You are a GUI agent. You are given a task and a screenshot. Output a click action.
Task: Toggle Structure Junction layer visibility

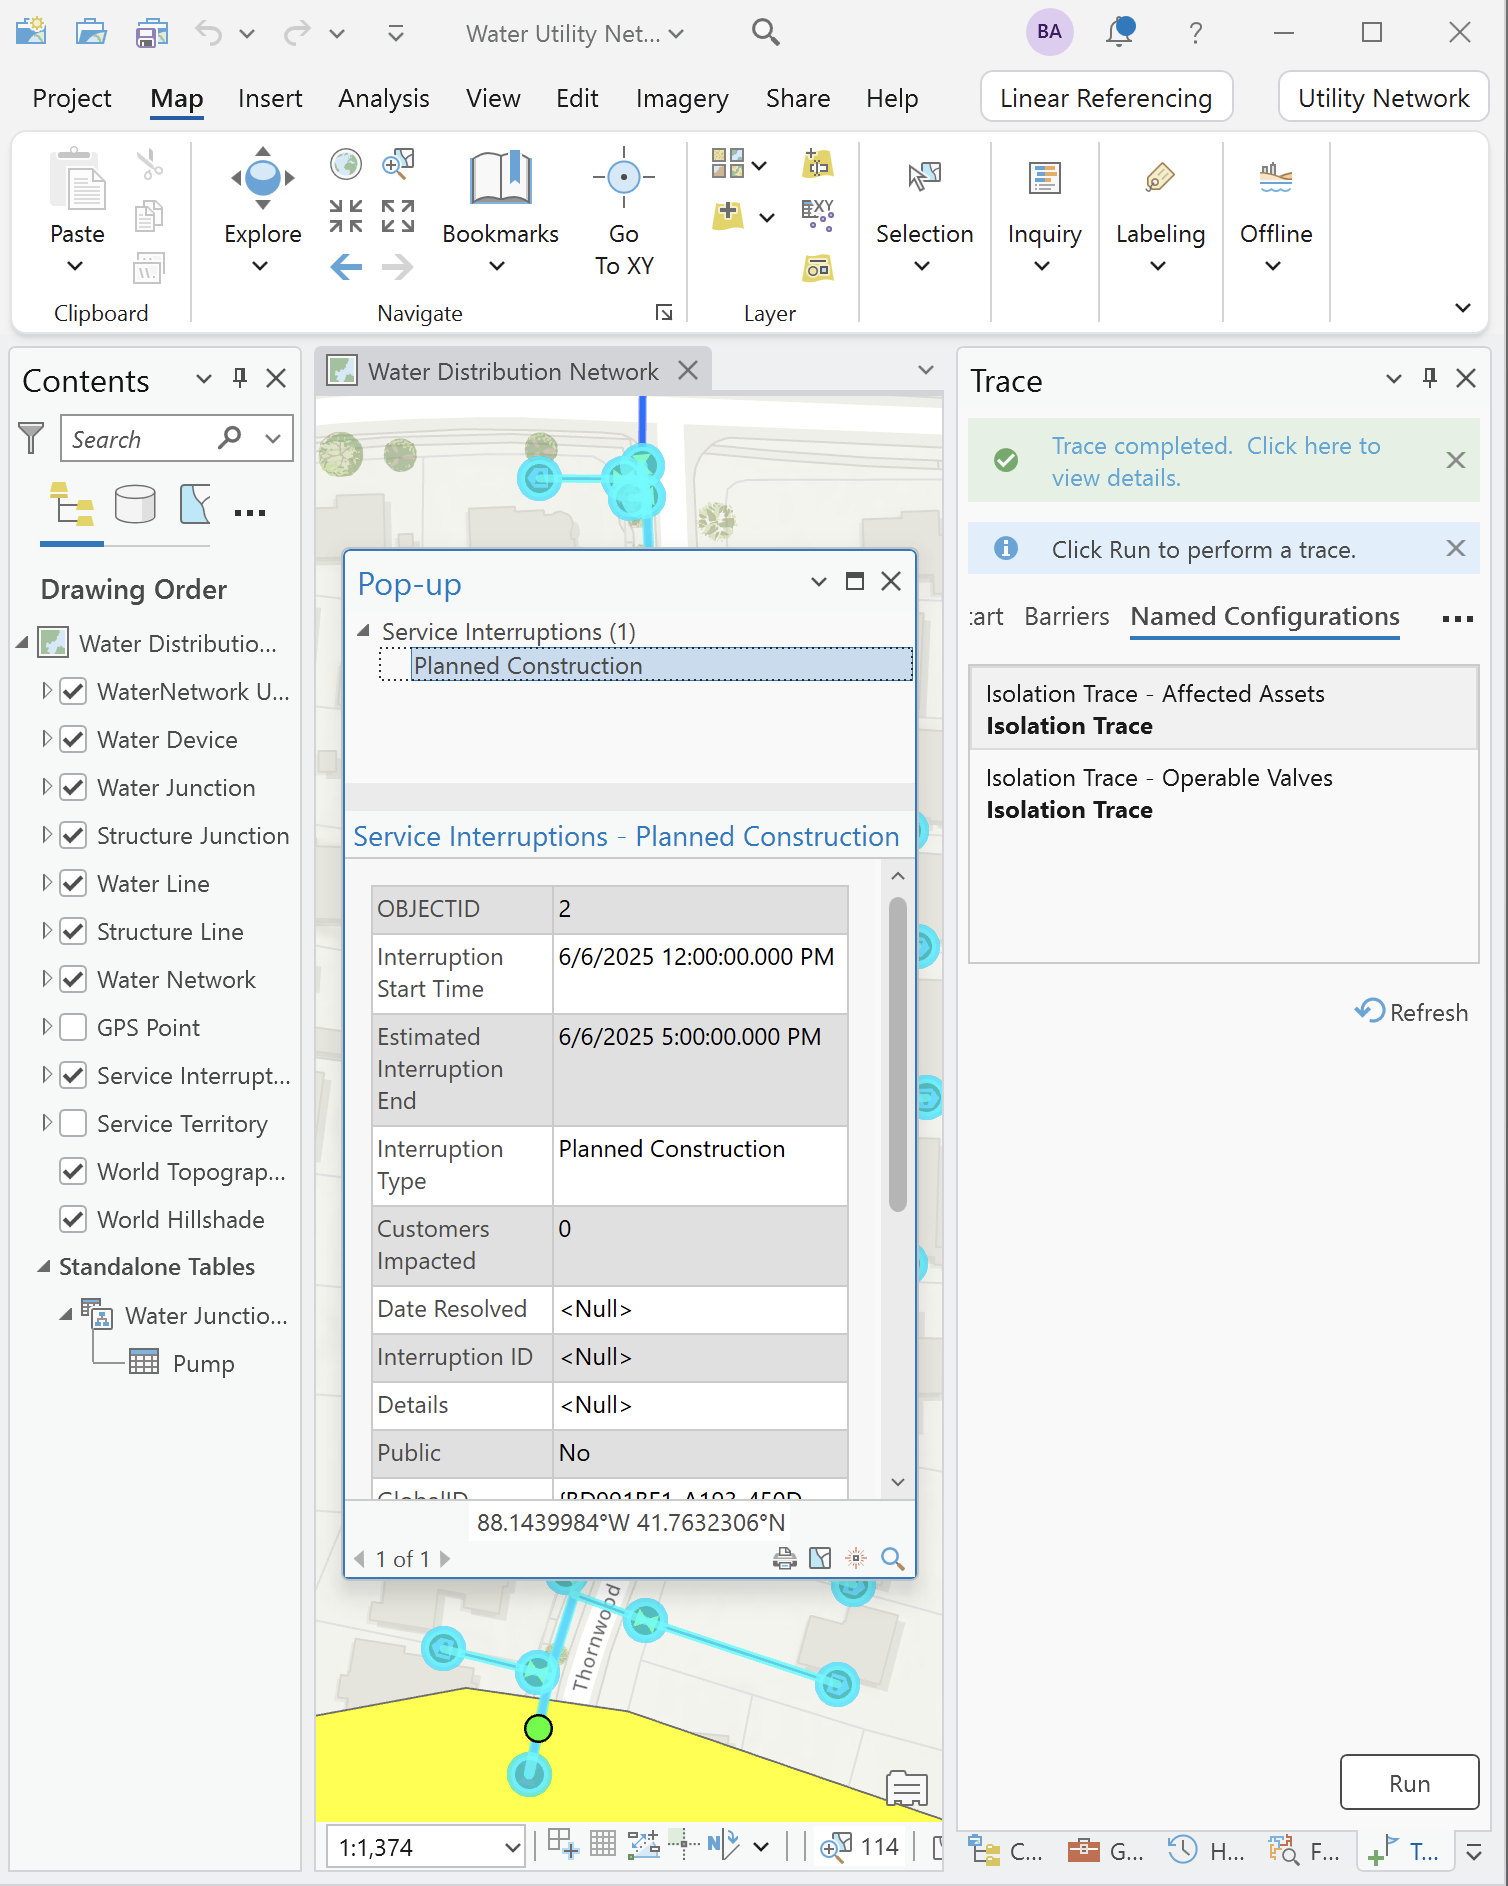click(x=73, y=836)
